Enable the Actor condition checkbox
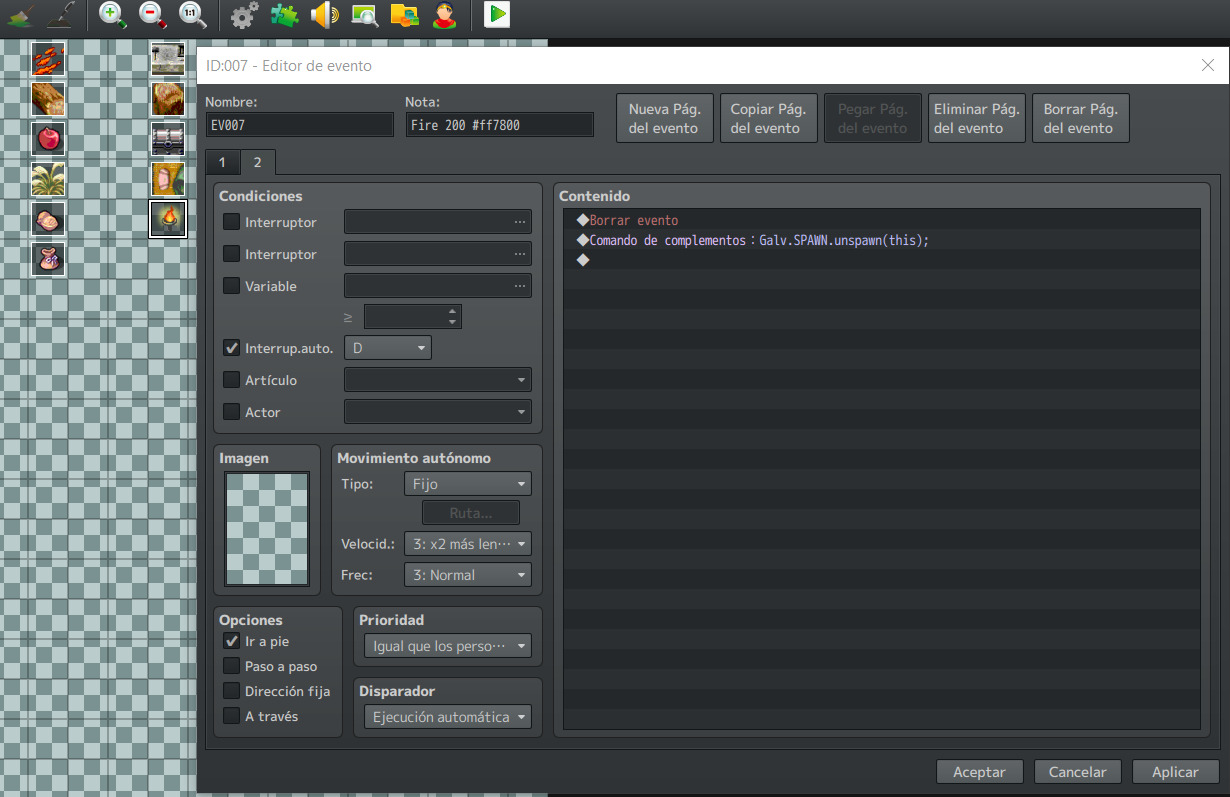Viewport: 1230px width, 797px height. point(231,412)
